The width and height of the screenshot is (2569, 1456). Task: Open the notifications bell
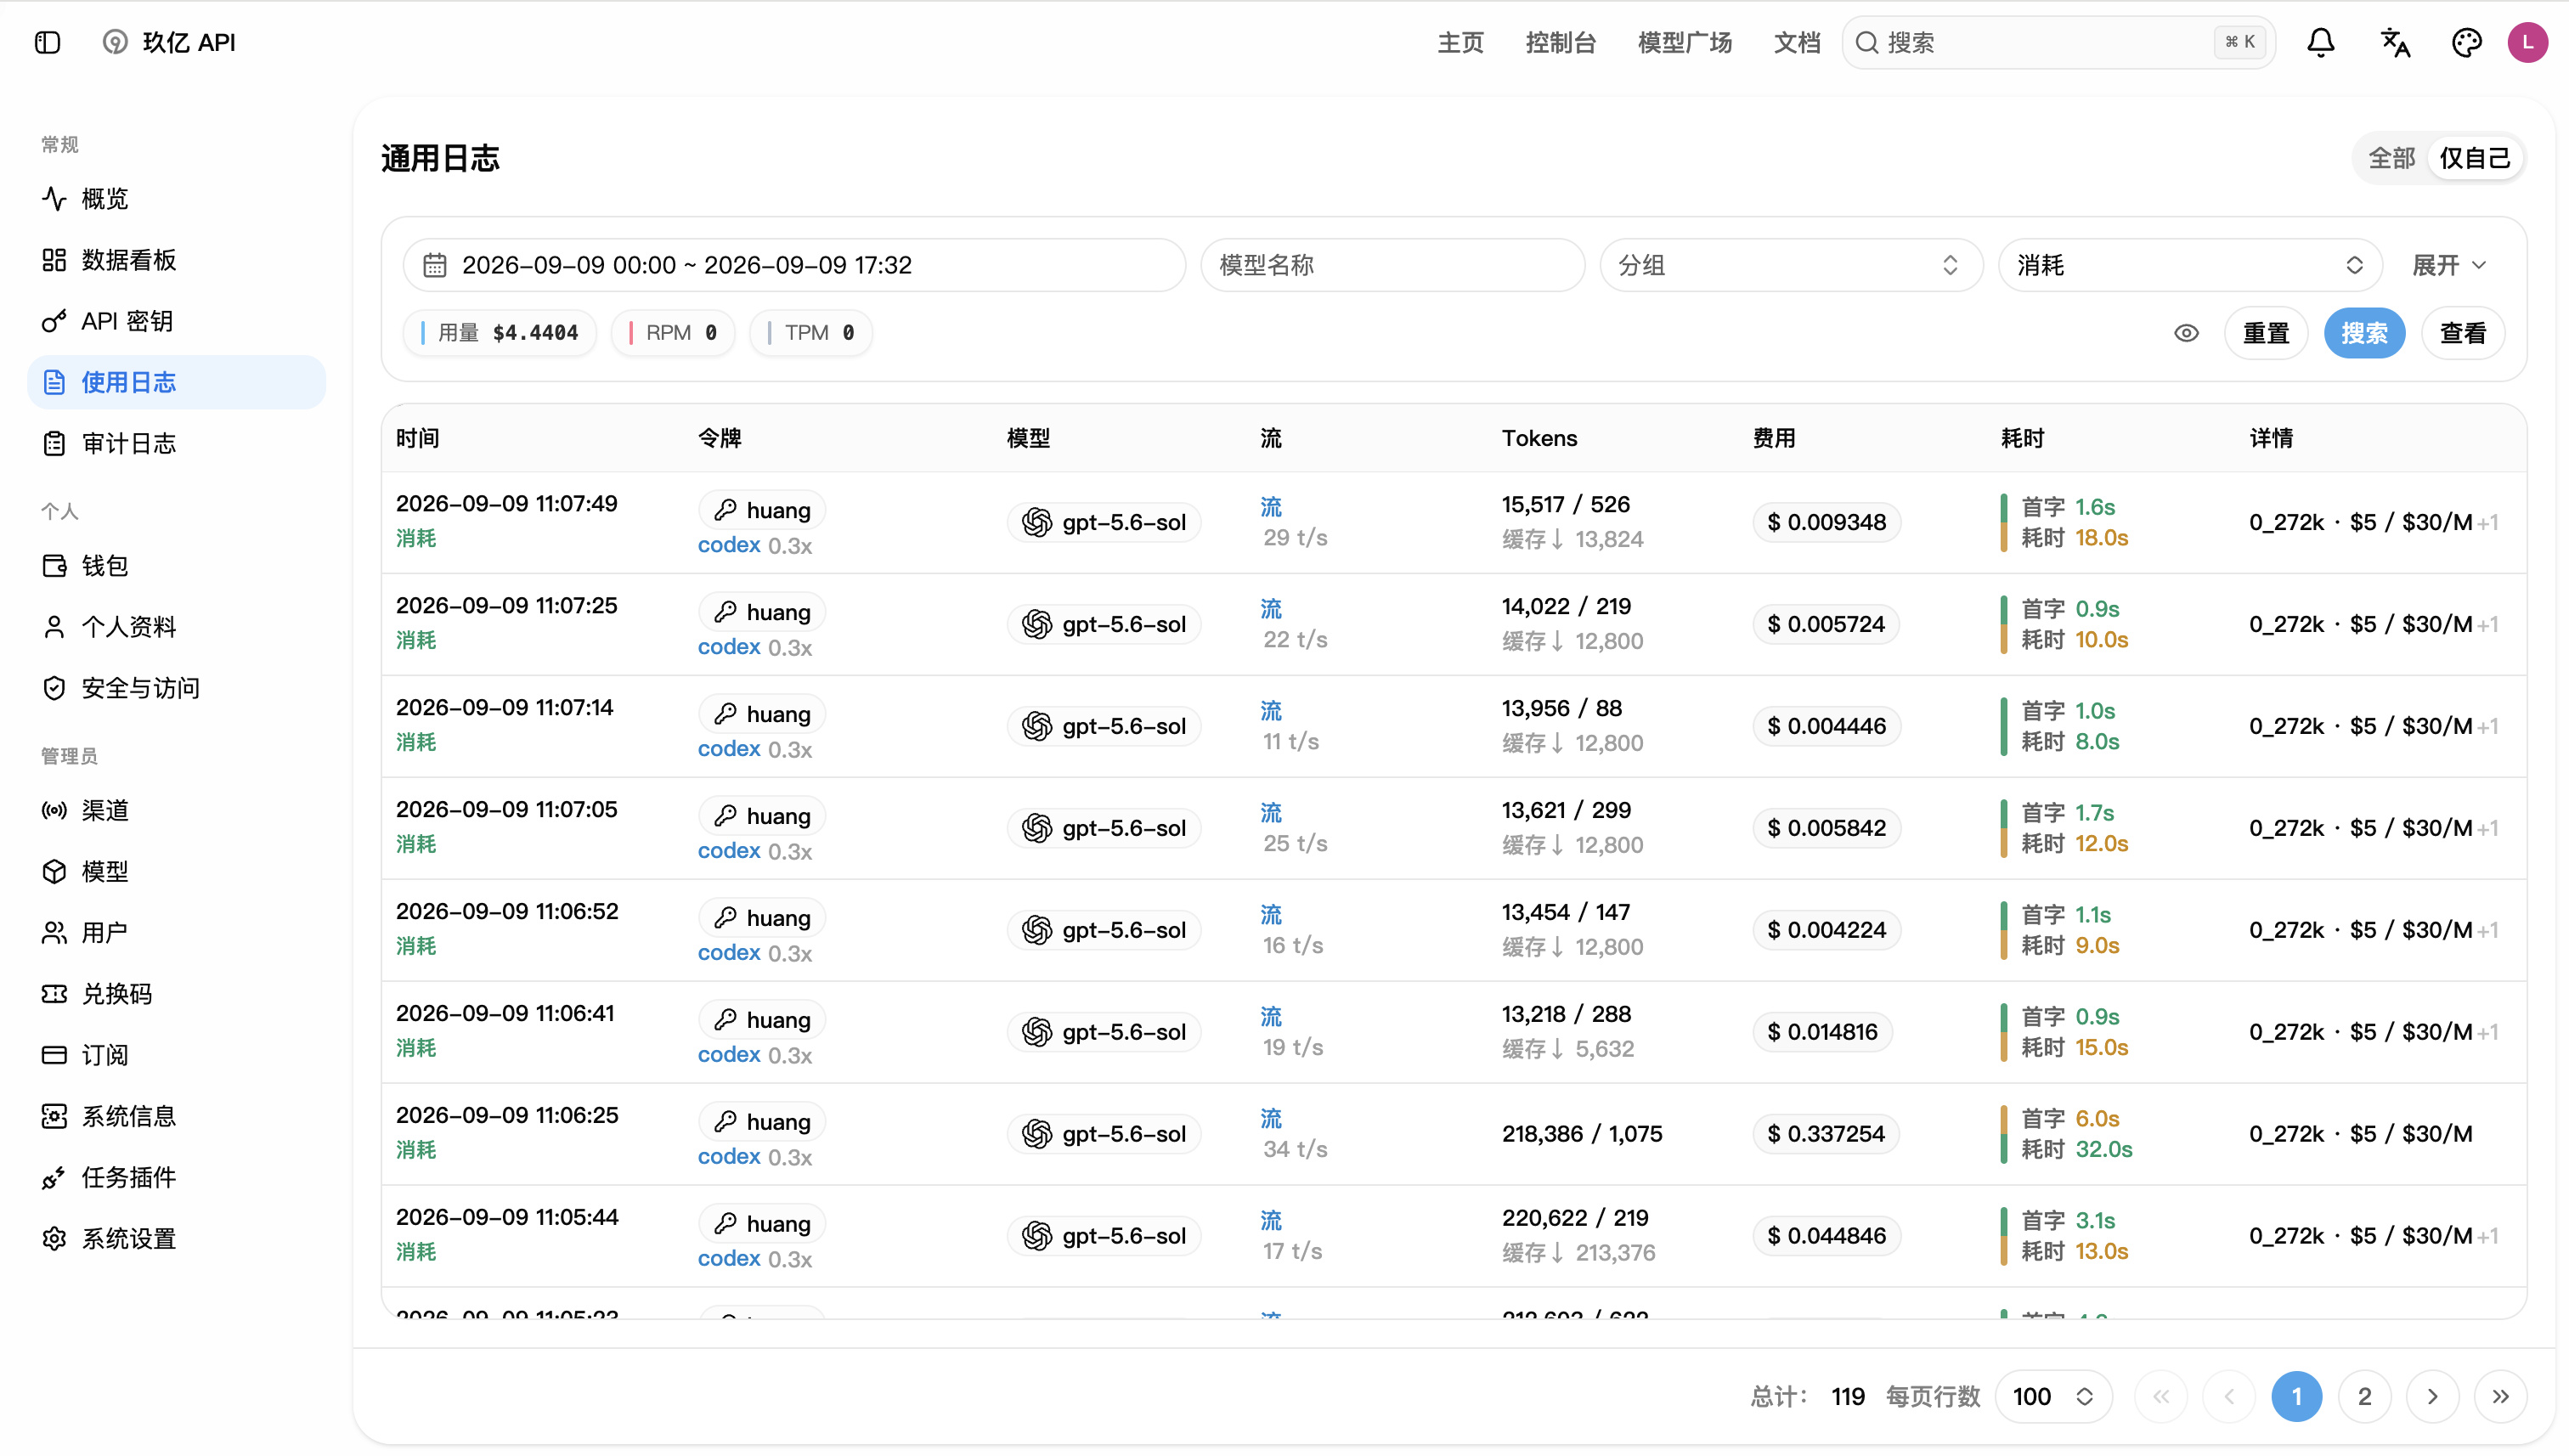pyautogui.click(x=2320, y=42)
